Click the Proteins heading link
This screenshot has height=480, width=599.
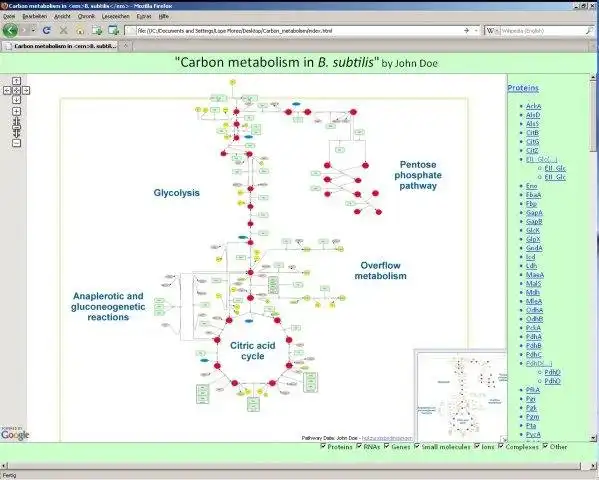pyautogui.click(x=523, y=88)
